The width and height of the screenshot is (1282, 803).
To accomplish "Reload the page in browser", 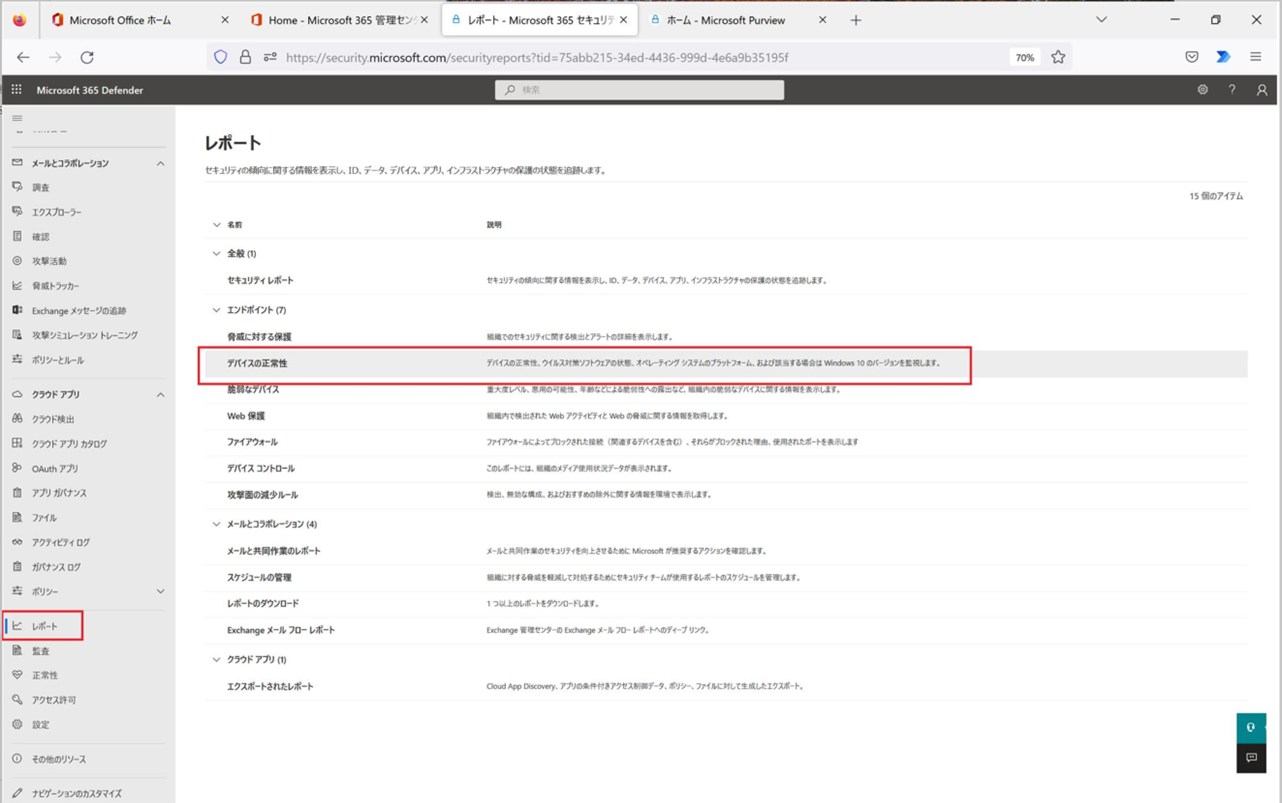I will coord(87,57).
